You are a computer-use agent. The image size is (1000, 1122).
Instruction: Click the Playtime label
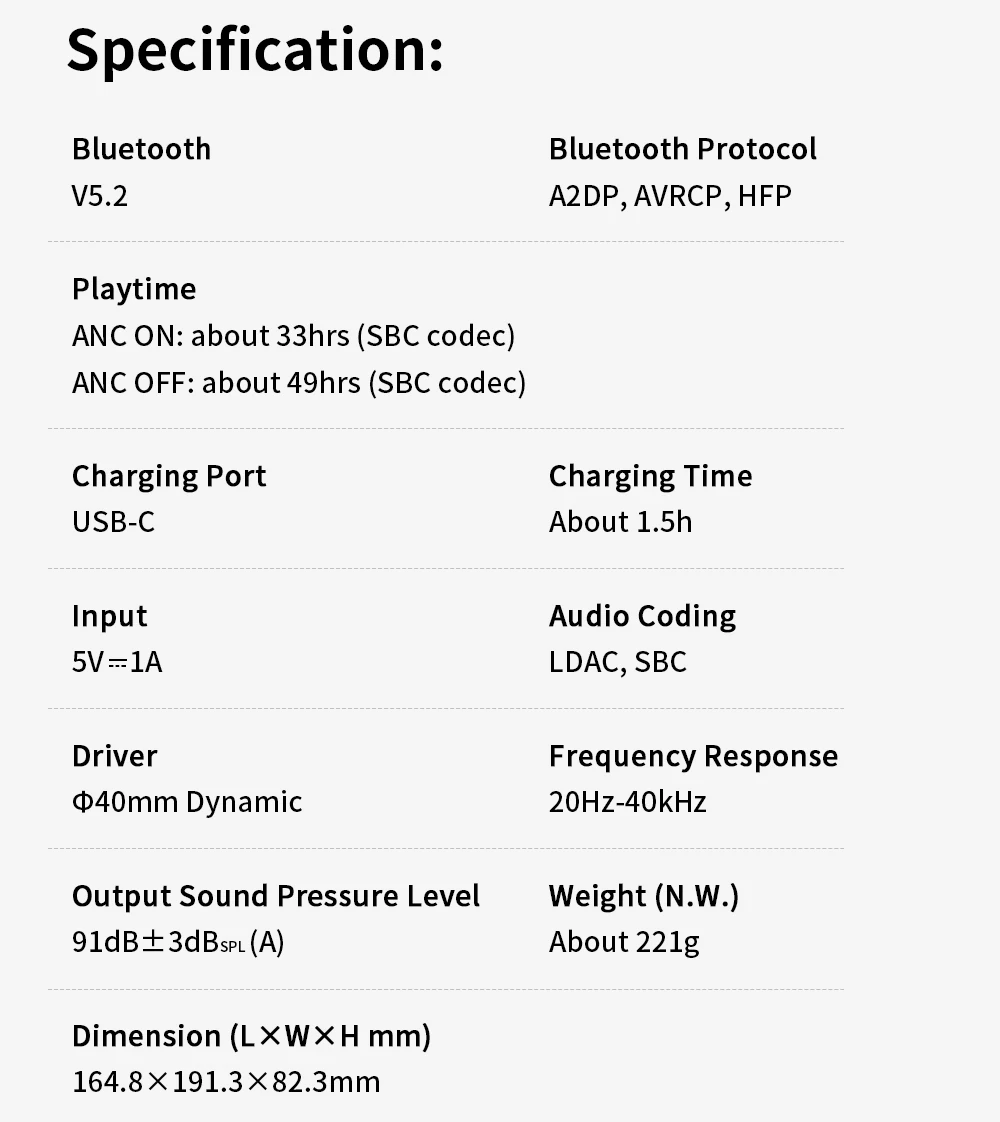click(x=134, y=289)
